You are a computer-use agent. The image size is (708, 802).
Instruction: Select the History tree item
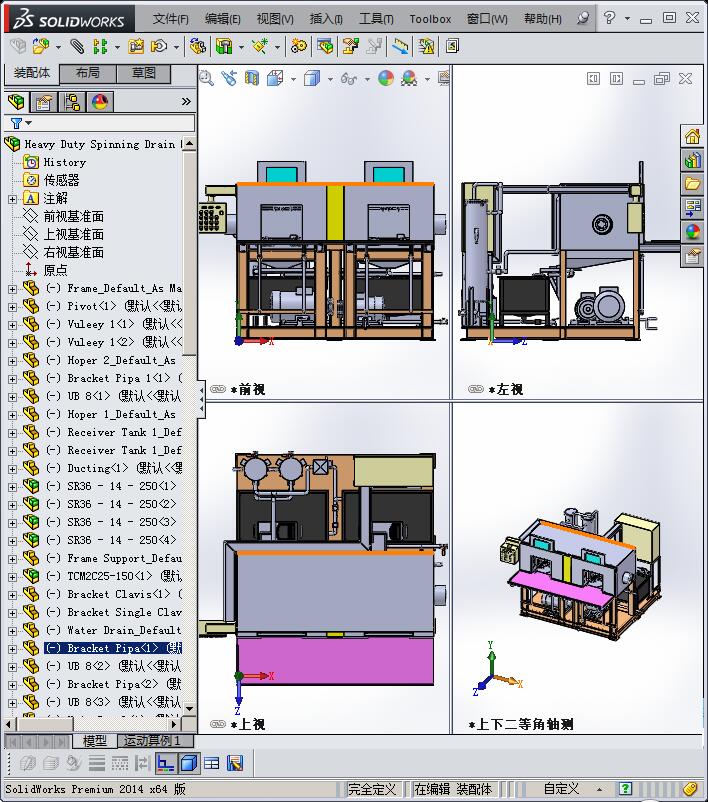(x=64, y=163)
